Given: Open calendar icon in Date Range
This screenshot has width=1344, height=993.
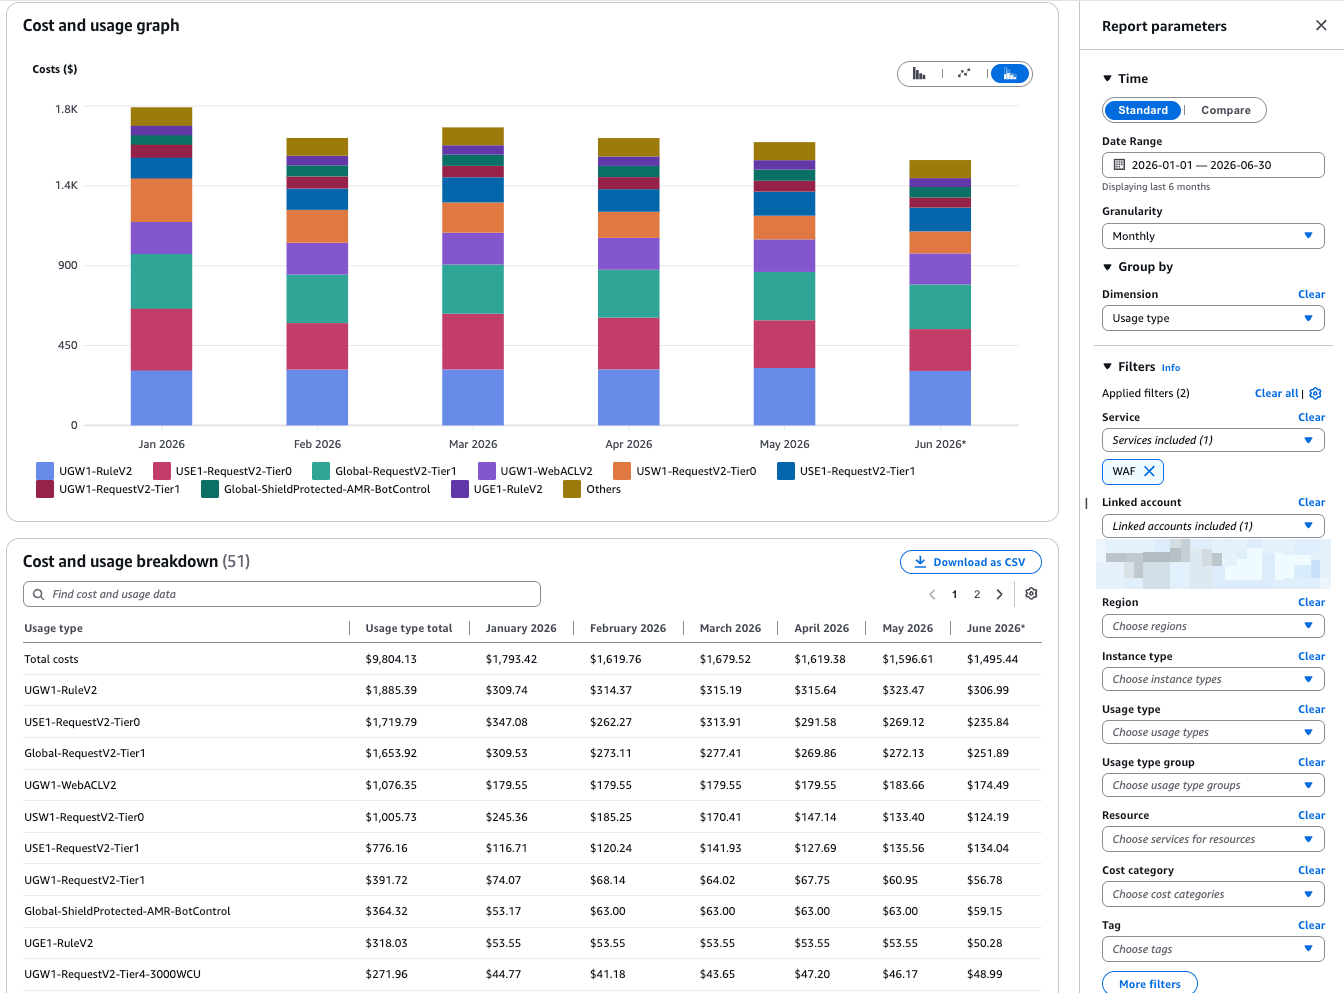Looking at the screenshot, I should click(1120, 165).
